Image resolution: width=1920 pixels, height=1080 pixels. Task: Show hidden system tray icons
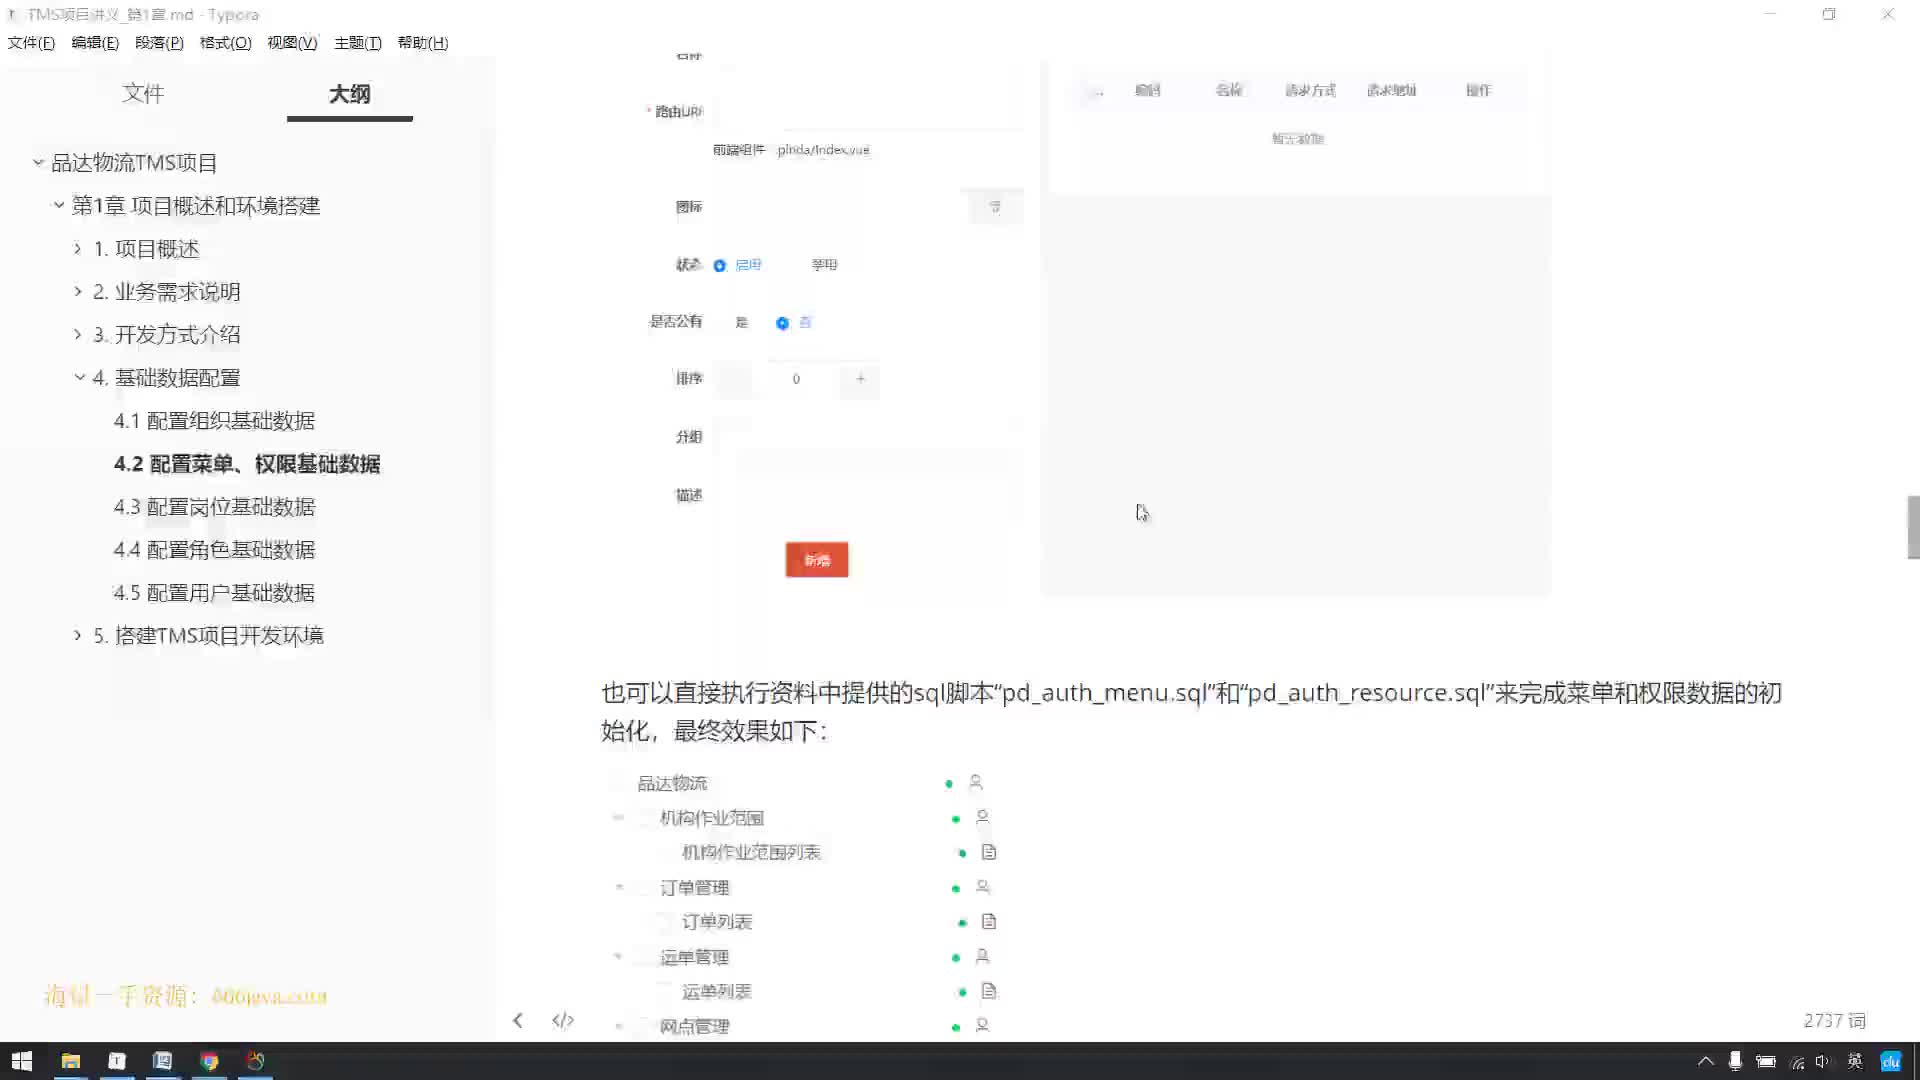click(x=1706, y=1061)
